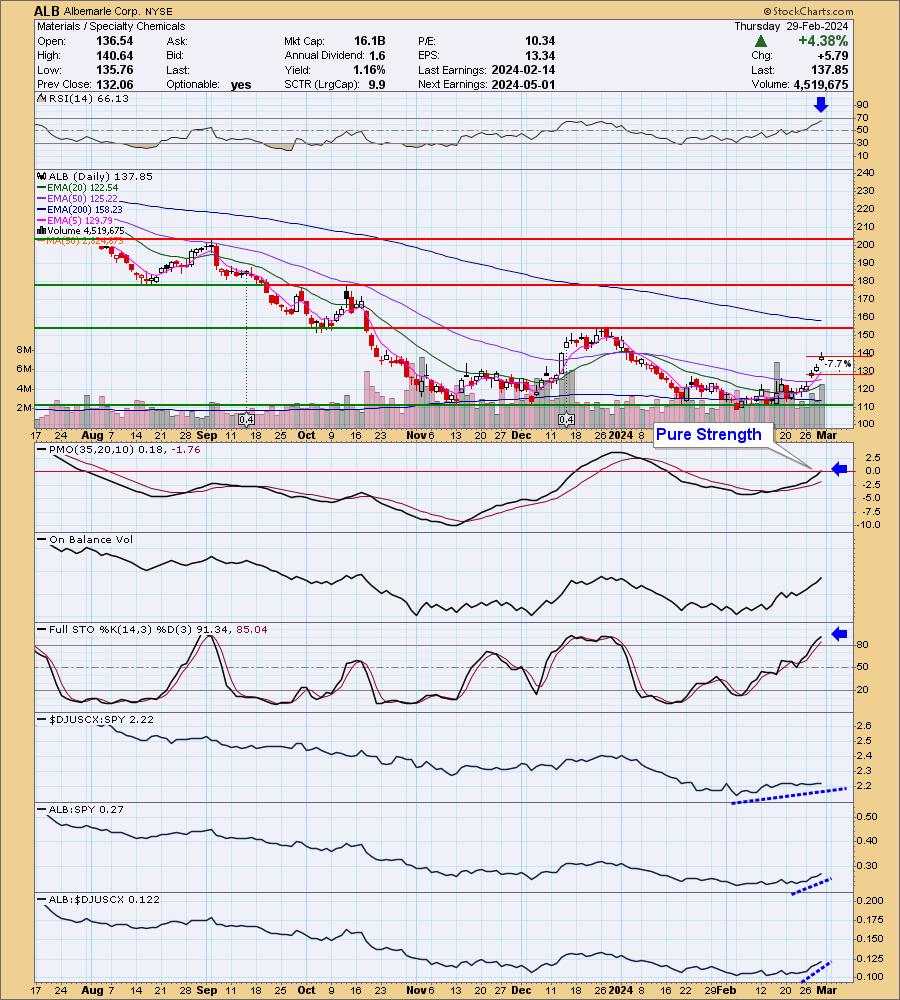Click the RSI(14) 66.13 label

point(88,98)
